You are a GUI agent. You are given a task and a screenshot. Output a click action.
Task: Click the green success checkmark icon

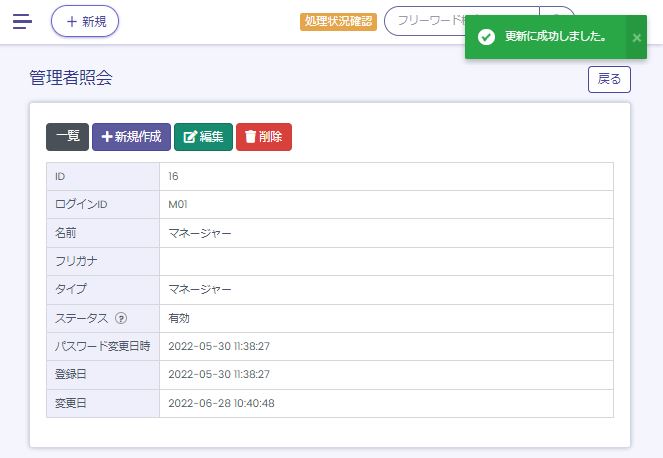(486, 37)
